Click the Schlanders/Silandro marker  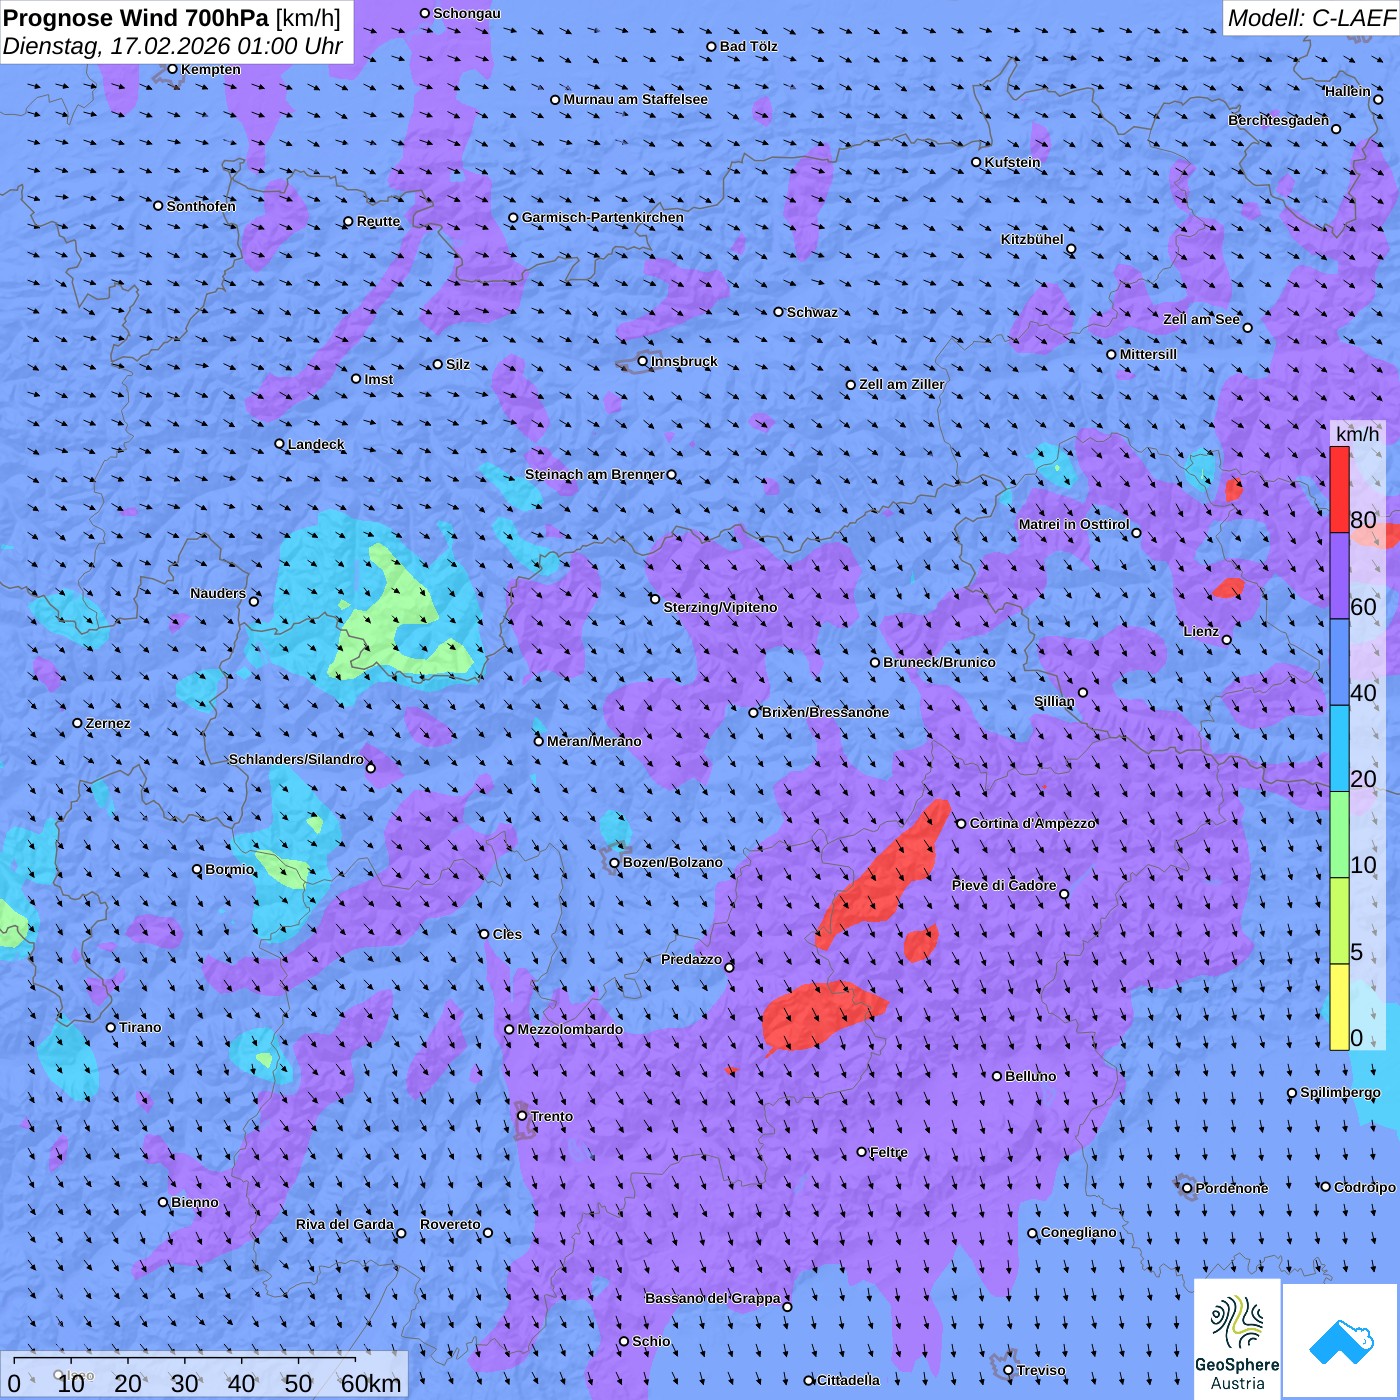pyautogui.click(x=371, y=768)
